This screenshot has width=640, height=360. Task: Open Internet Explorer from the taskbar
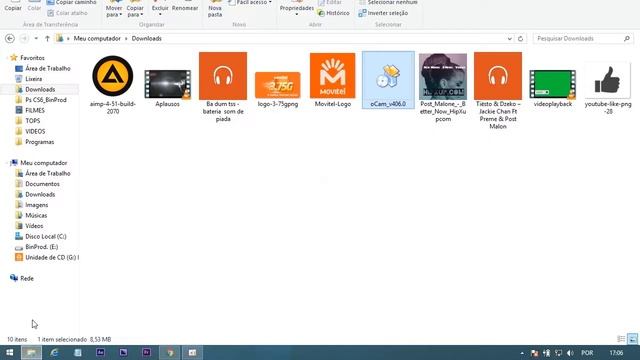54,353
